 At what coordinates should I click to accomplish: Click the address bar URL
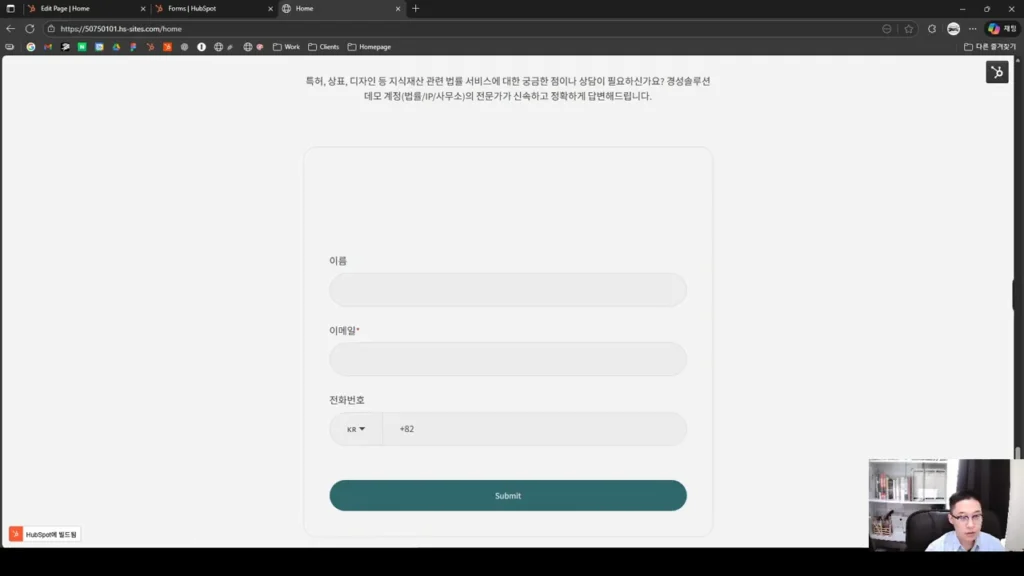[x=121, y=29]
